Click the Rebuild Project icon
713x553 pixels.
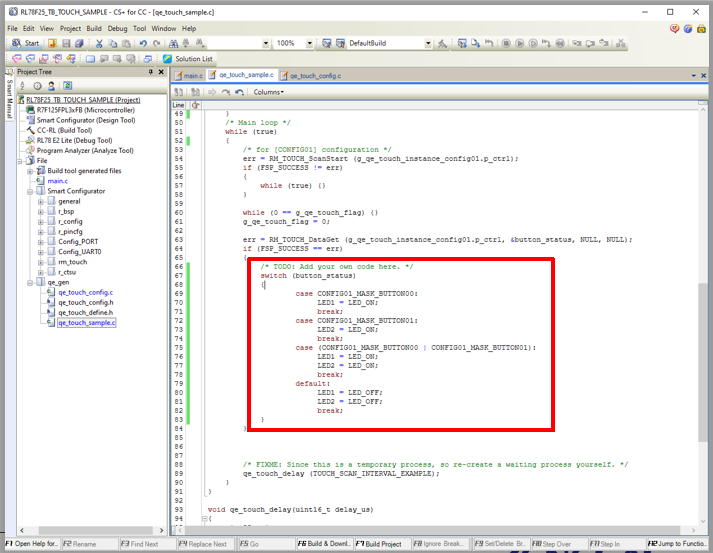[x=340, y=43]
